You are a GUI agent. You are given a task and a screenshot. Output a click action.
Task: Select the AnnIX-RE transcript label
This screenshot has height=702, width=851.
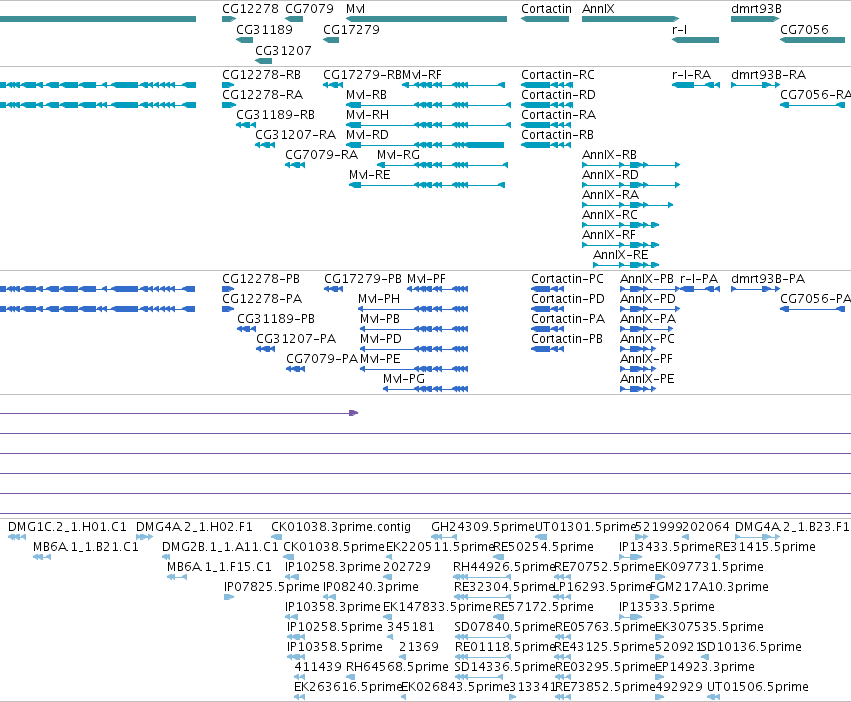coord(620,255)
